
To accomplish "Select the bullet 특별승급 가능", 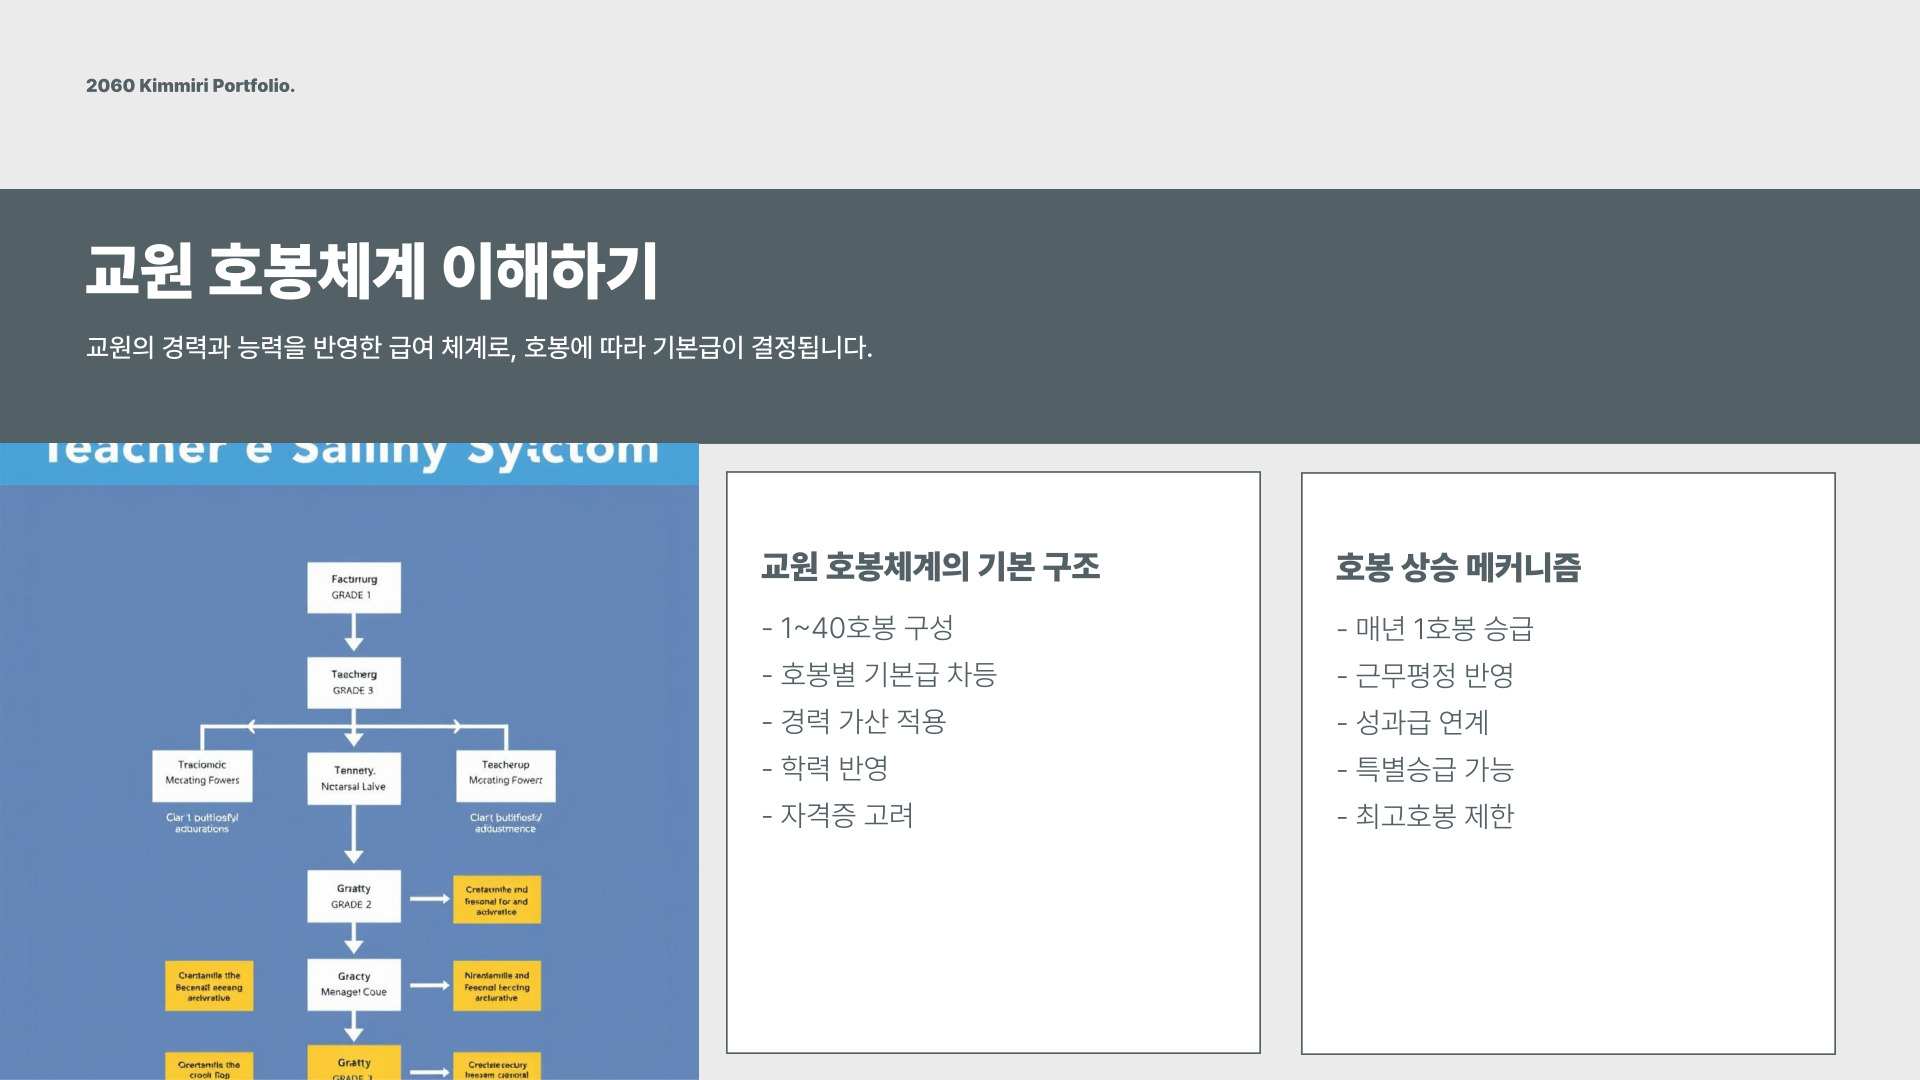I will coord(1425,770).
